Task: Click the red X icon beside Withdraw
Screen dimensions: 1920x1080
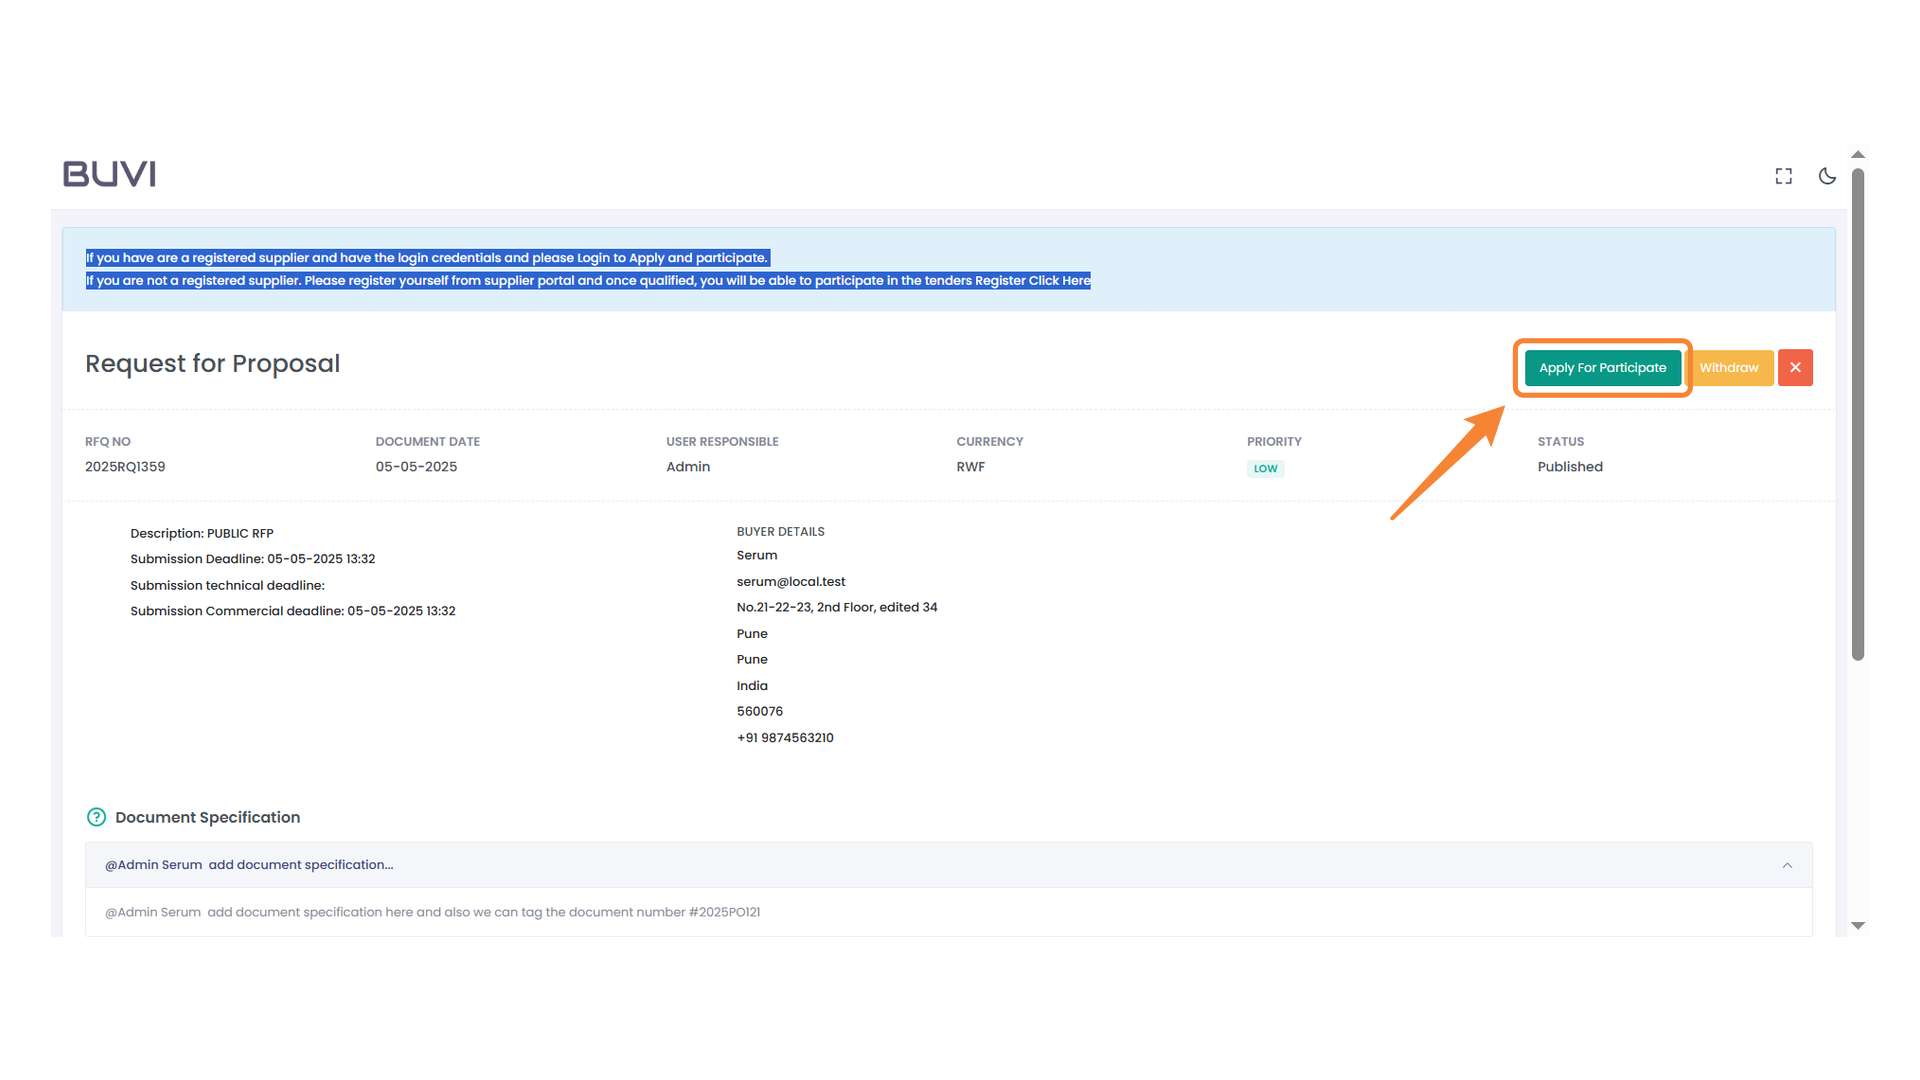Action: point(1795,367)
